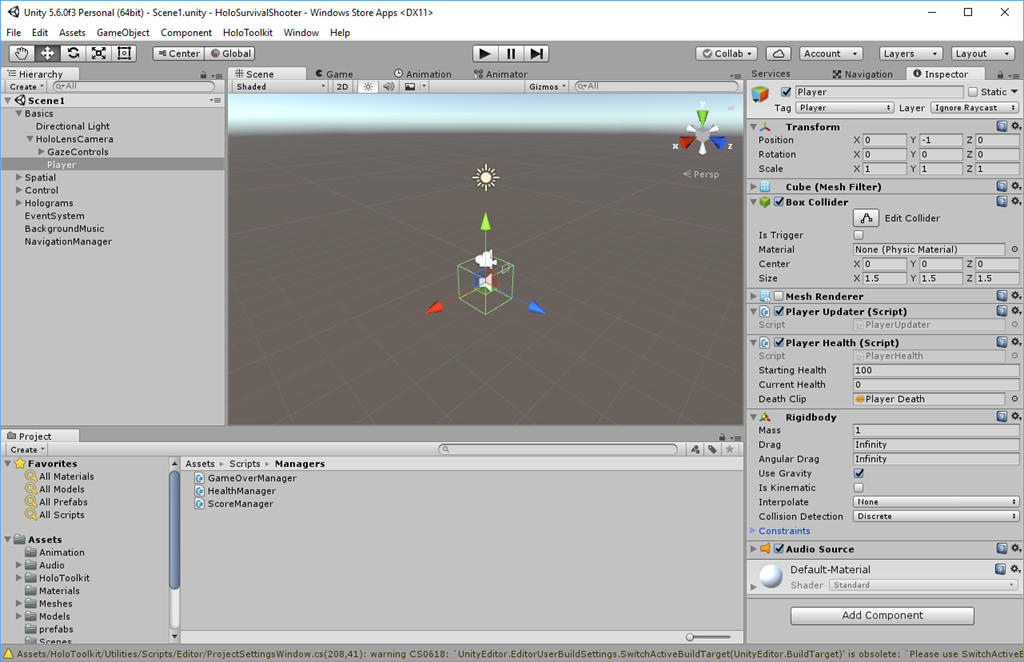Open the GameObject menu
The height and width of the screenshot is (662, 1024).
(x=123, y=32)
